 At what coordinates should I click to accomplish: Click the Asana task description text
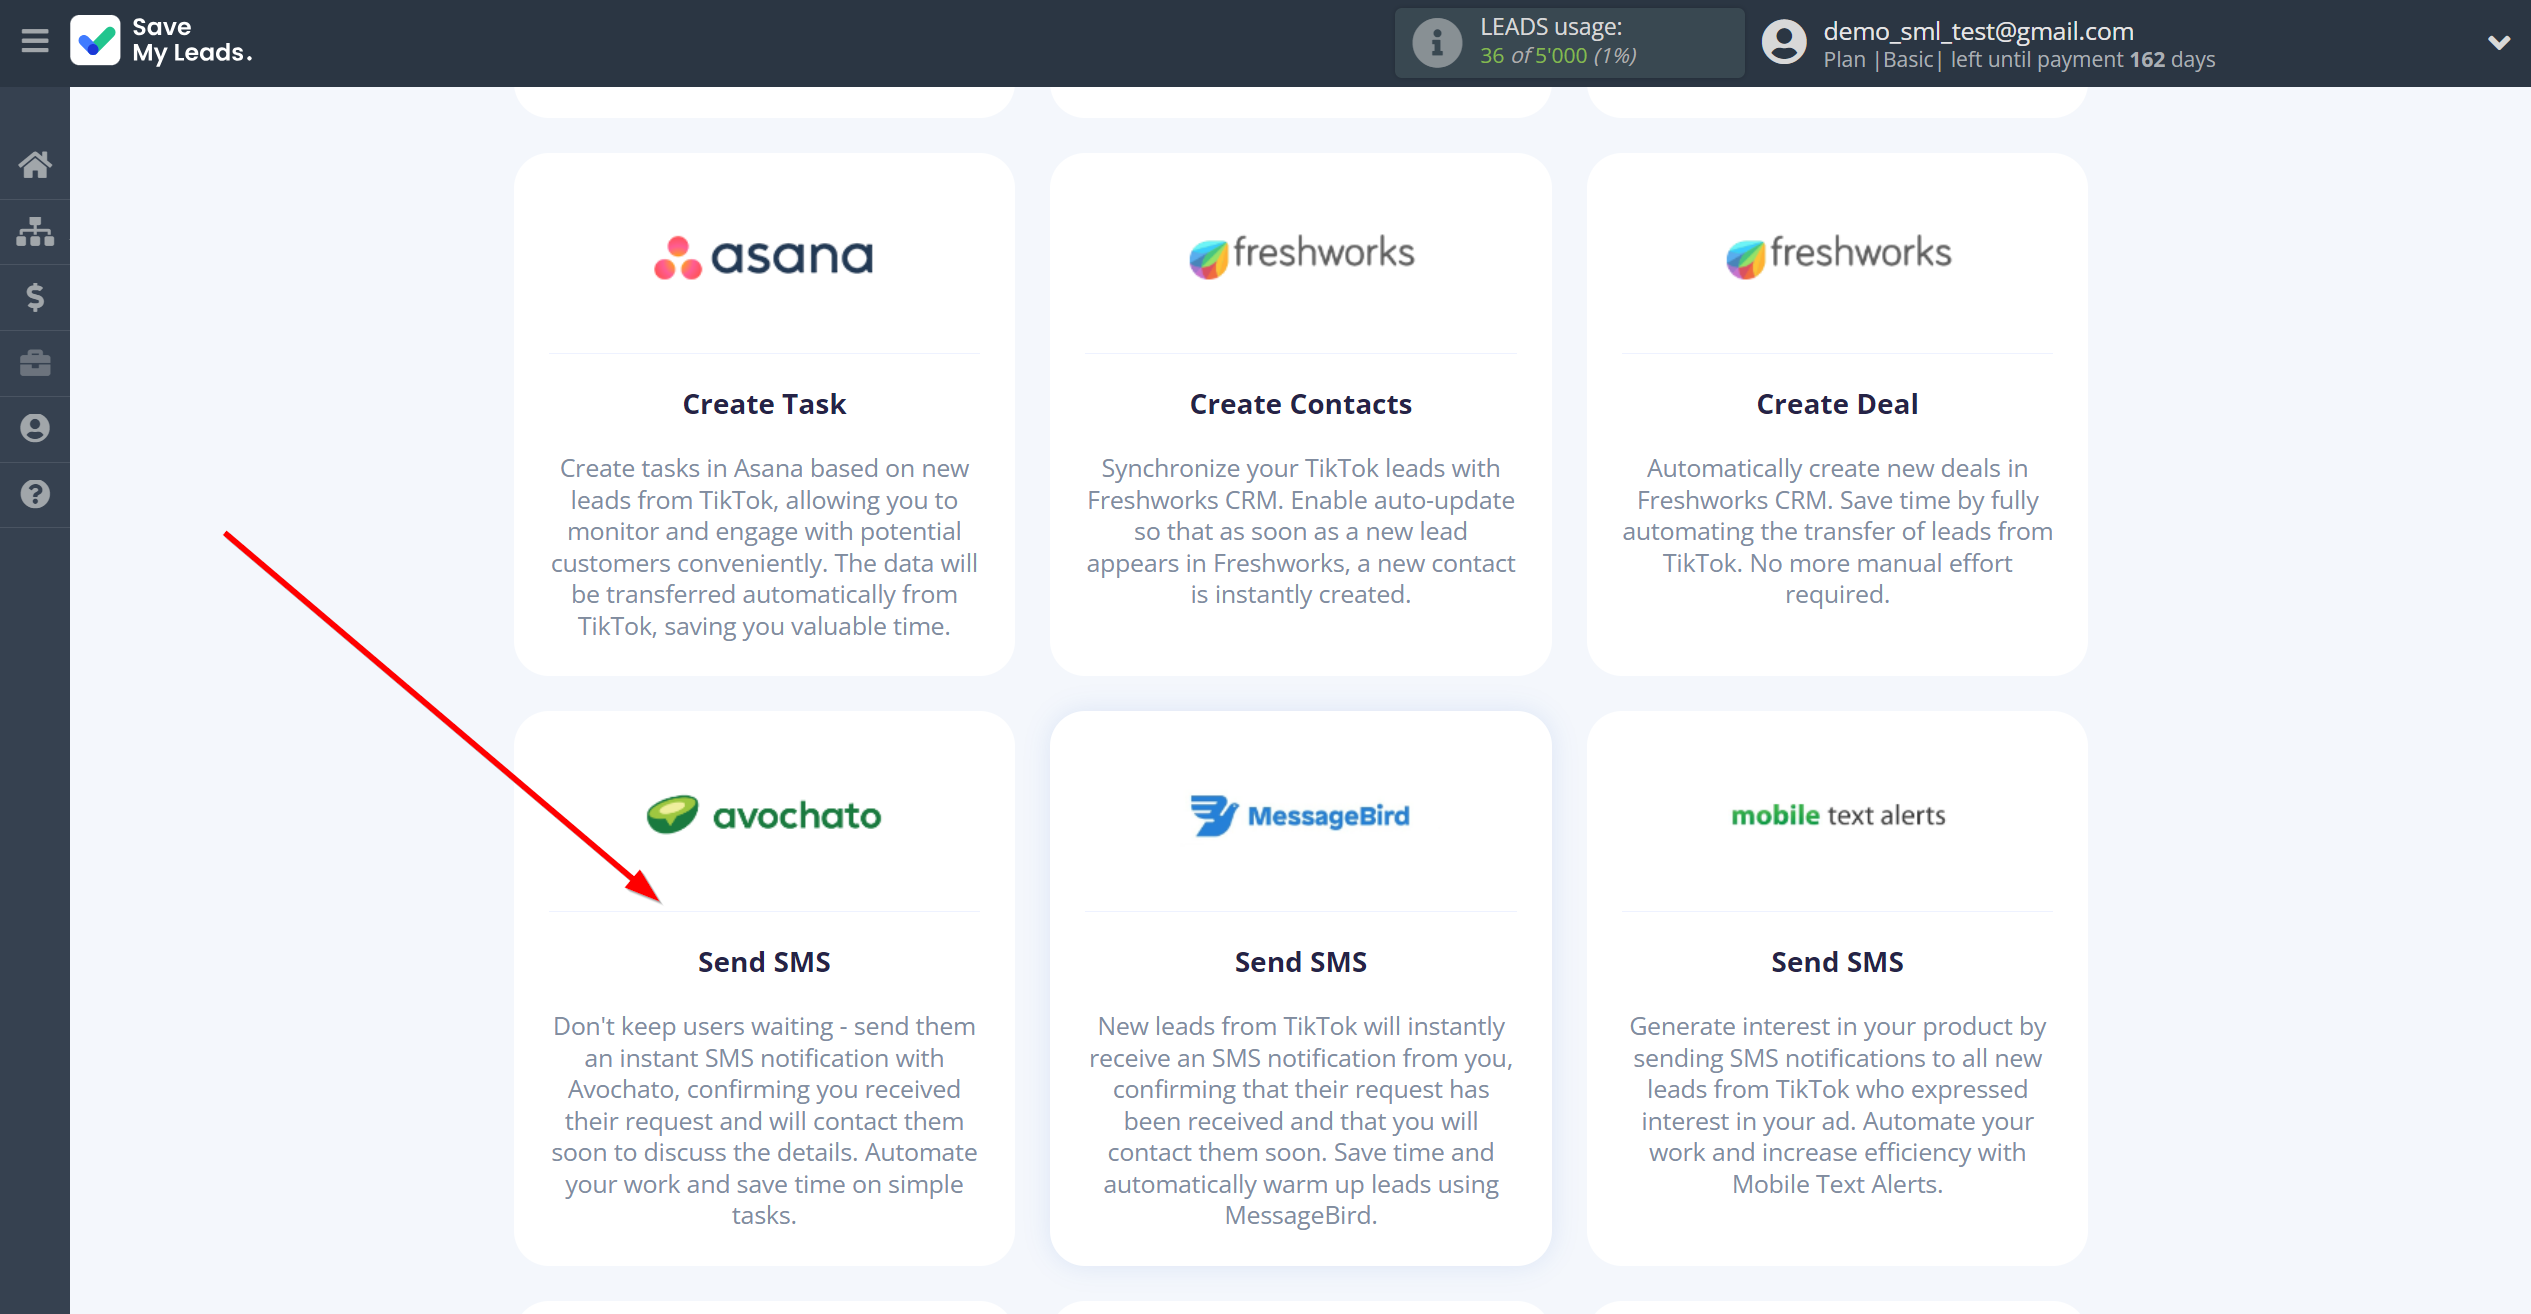[x=764, y=547]
